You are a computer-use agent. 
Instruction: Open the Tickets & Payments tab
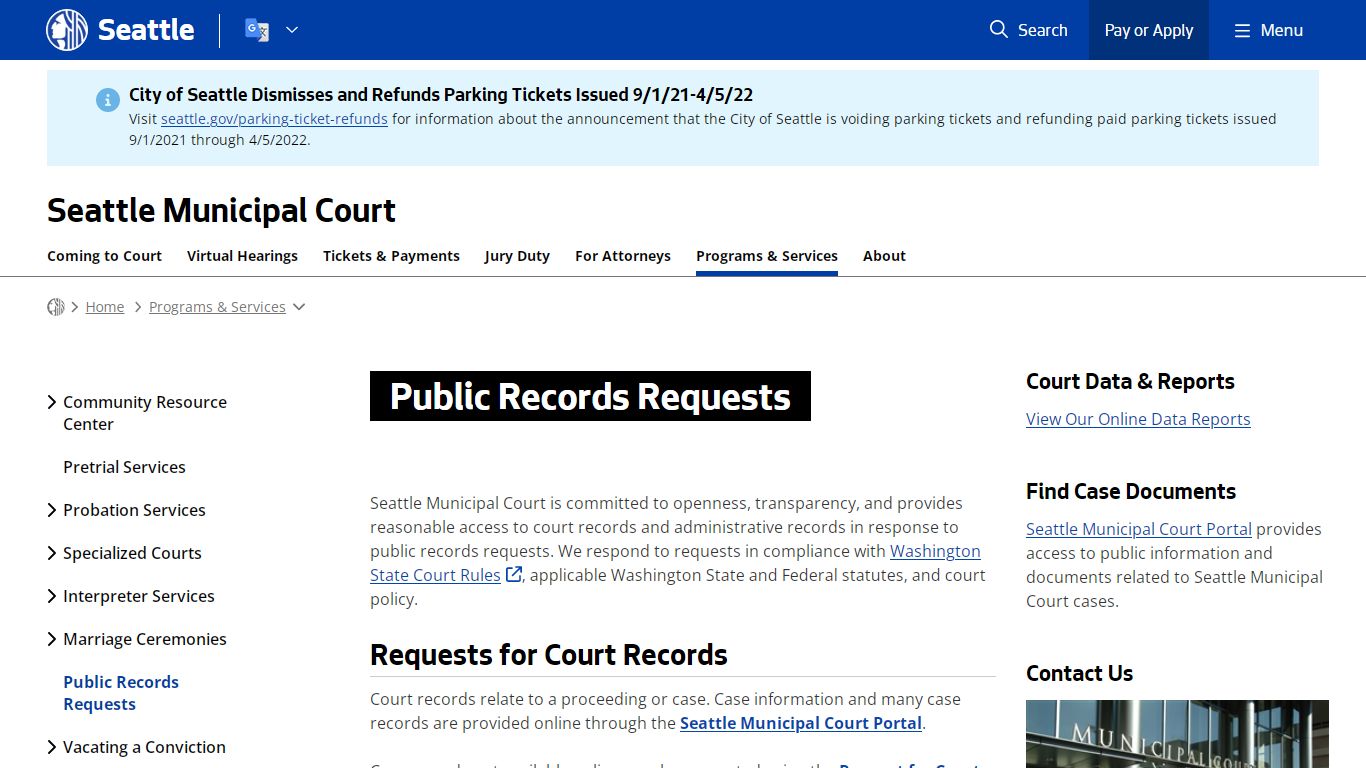pos(391,256)
